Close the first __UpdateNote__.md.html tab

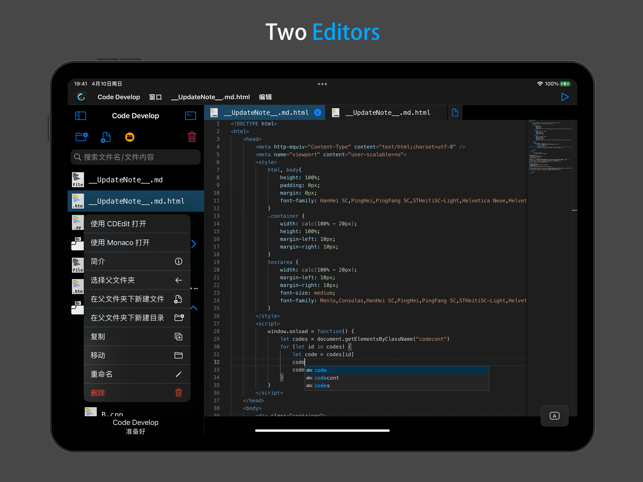(317, 112)
